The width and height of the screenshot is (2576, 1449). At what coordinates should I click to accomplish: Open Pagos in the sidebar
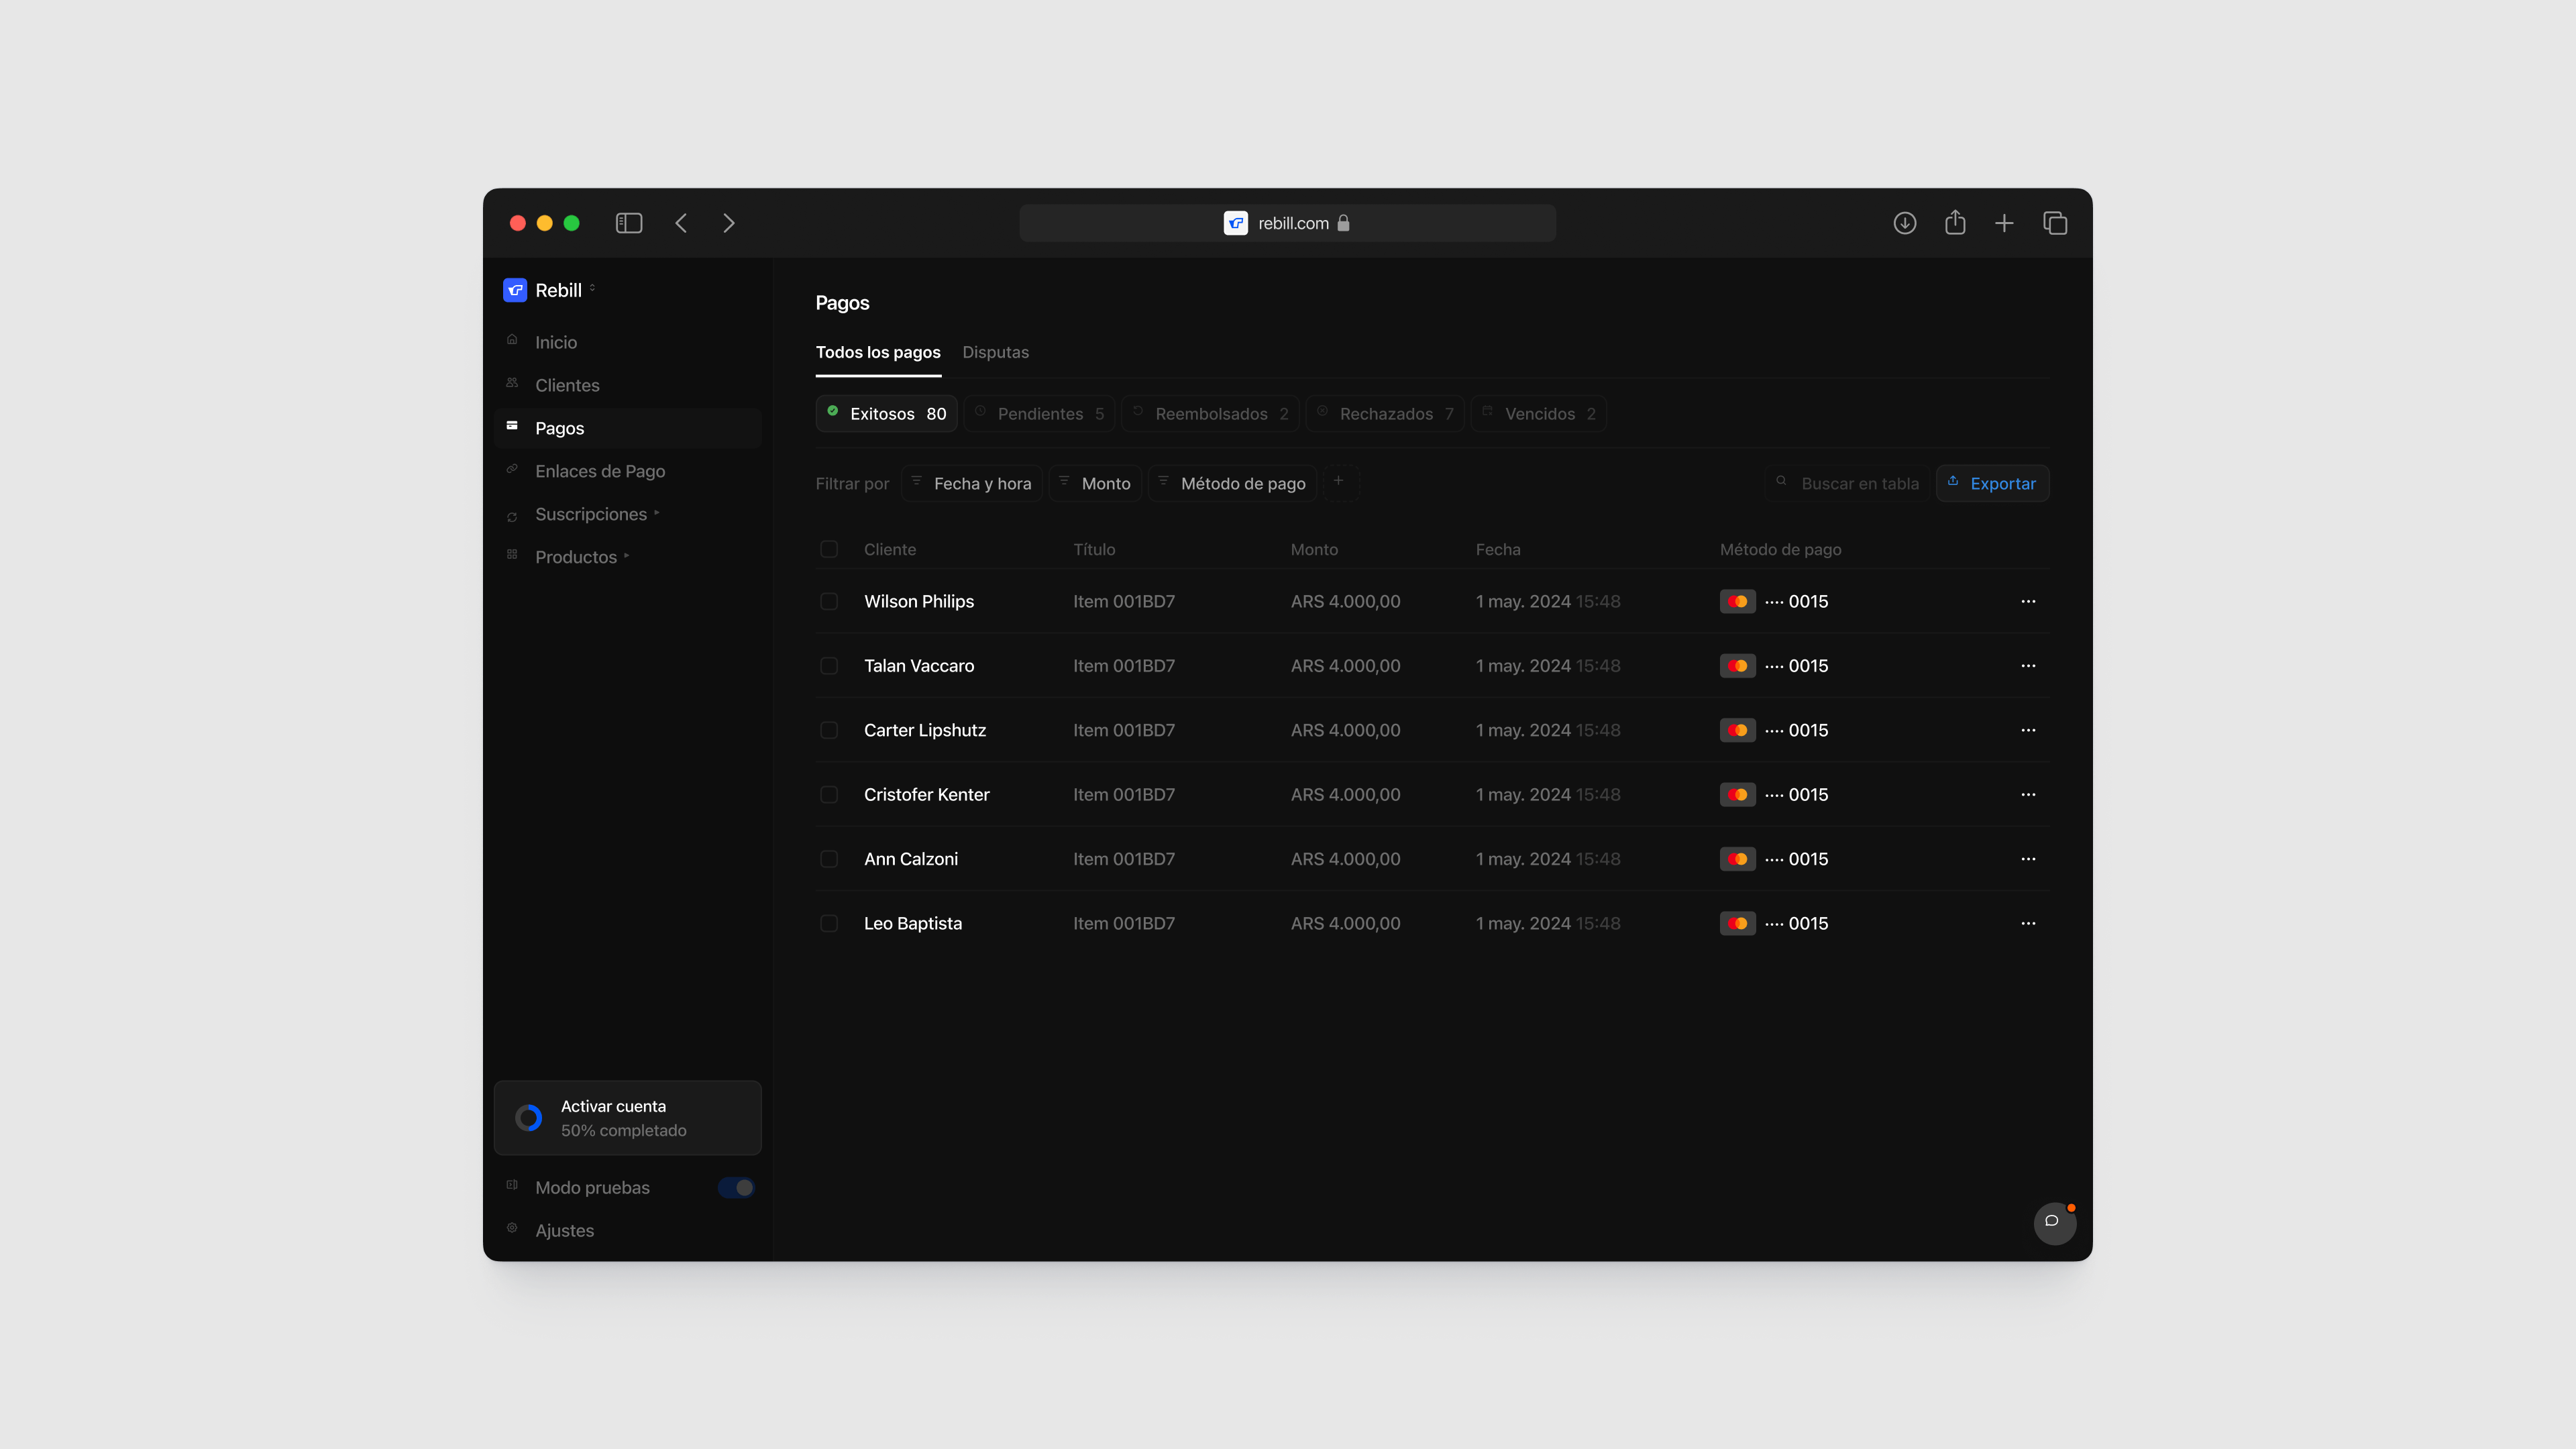tap(628, 428)
